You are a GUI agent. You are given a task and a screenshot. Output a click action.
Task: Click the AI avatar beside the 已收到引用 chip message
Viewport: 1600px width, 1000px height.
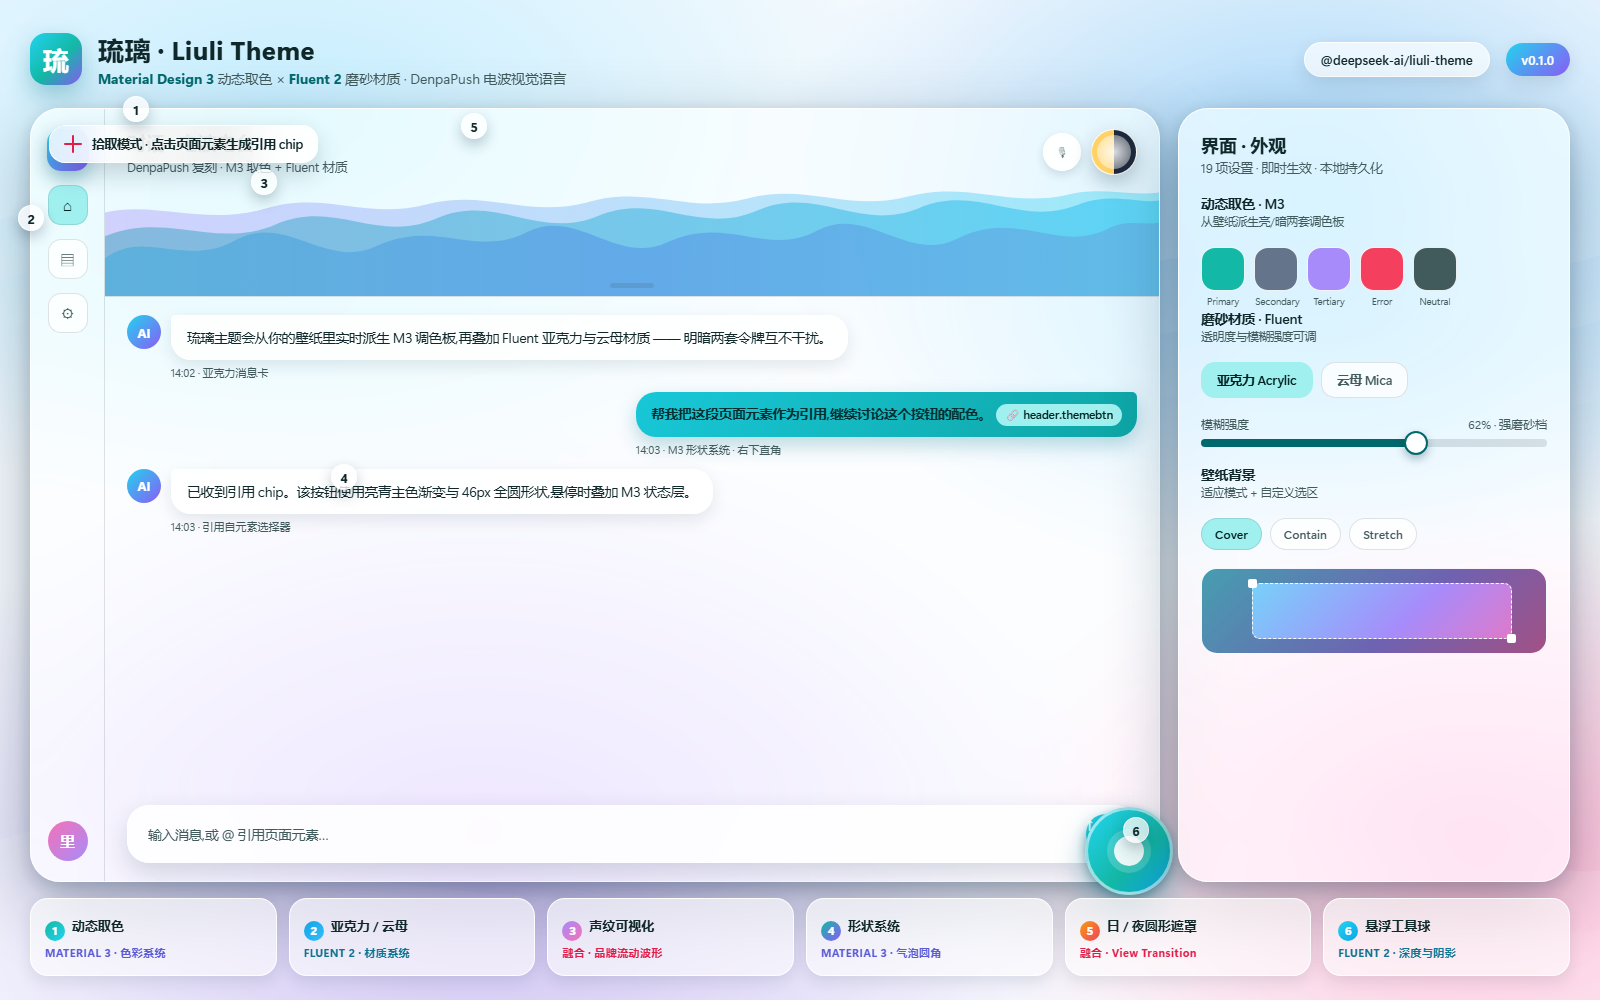coord(144,486)
